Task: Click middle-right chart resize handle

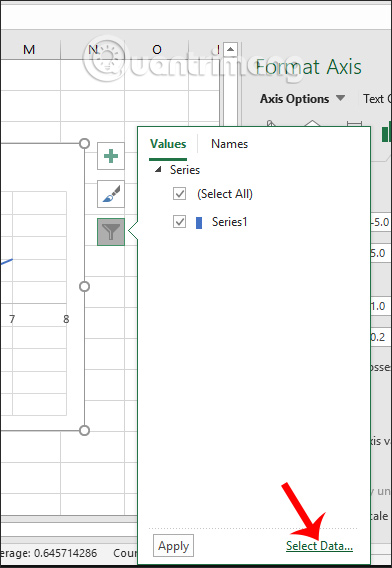Action: (84, 287)
